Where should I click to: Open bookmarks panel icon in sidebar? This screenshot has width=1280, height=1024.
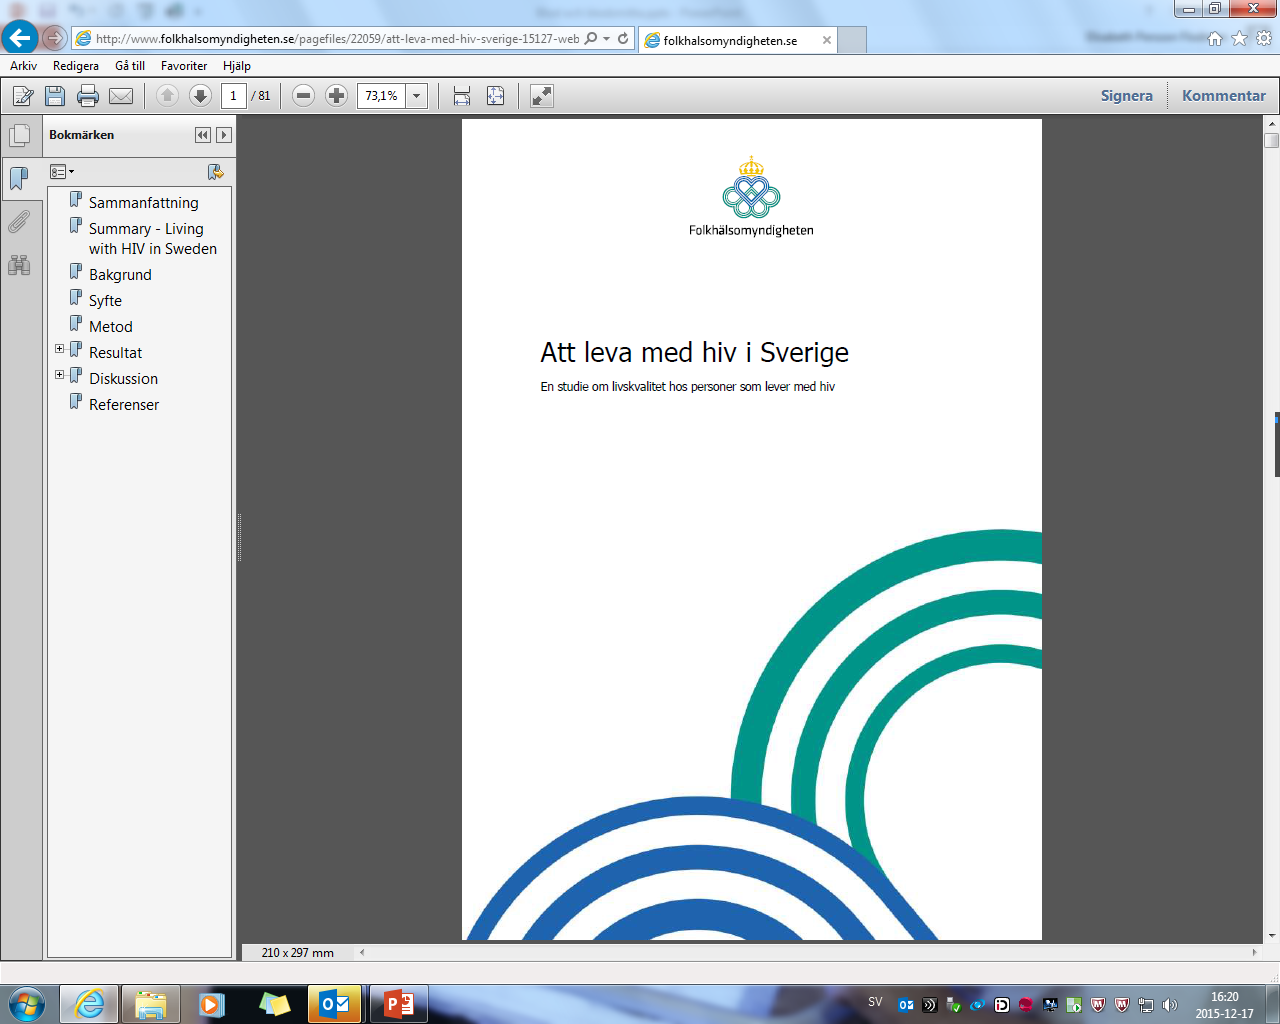(x=19, y=178)
